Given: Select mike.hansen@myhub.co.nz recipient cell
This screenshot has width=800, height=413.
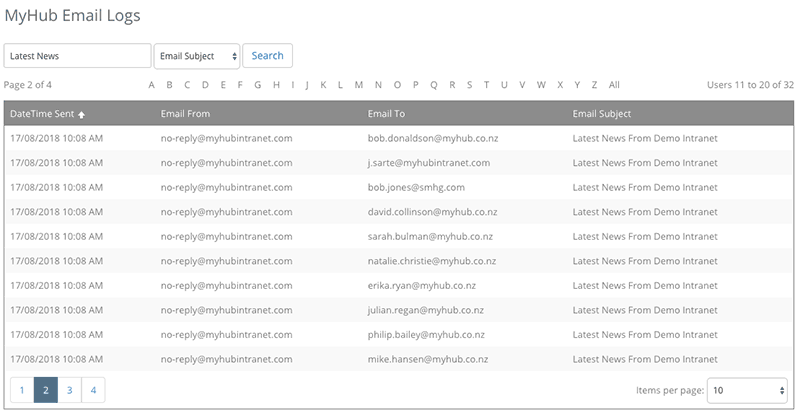Looking at the screenshot, I should [428, 359].
